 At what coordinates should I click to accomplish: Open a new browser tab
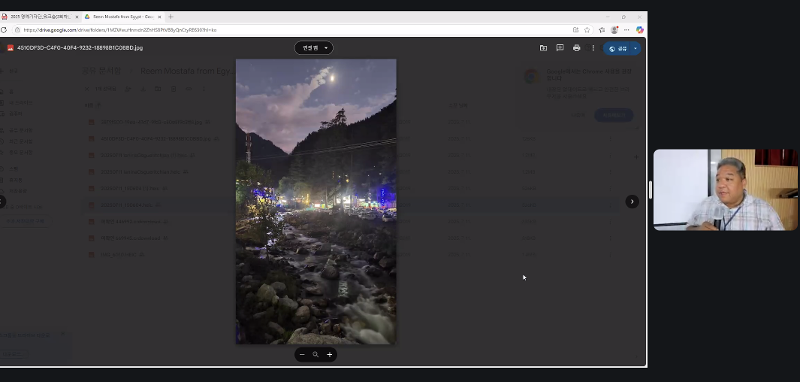(170, 17)
